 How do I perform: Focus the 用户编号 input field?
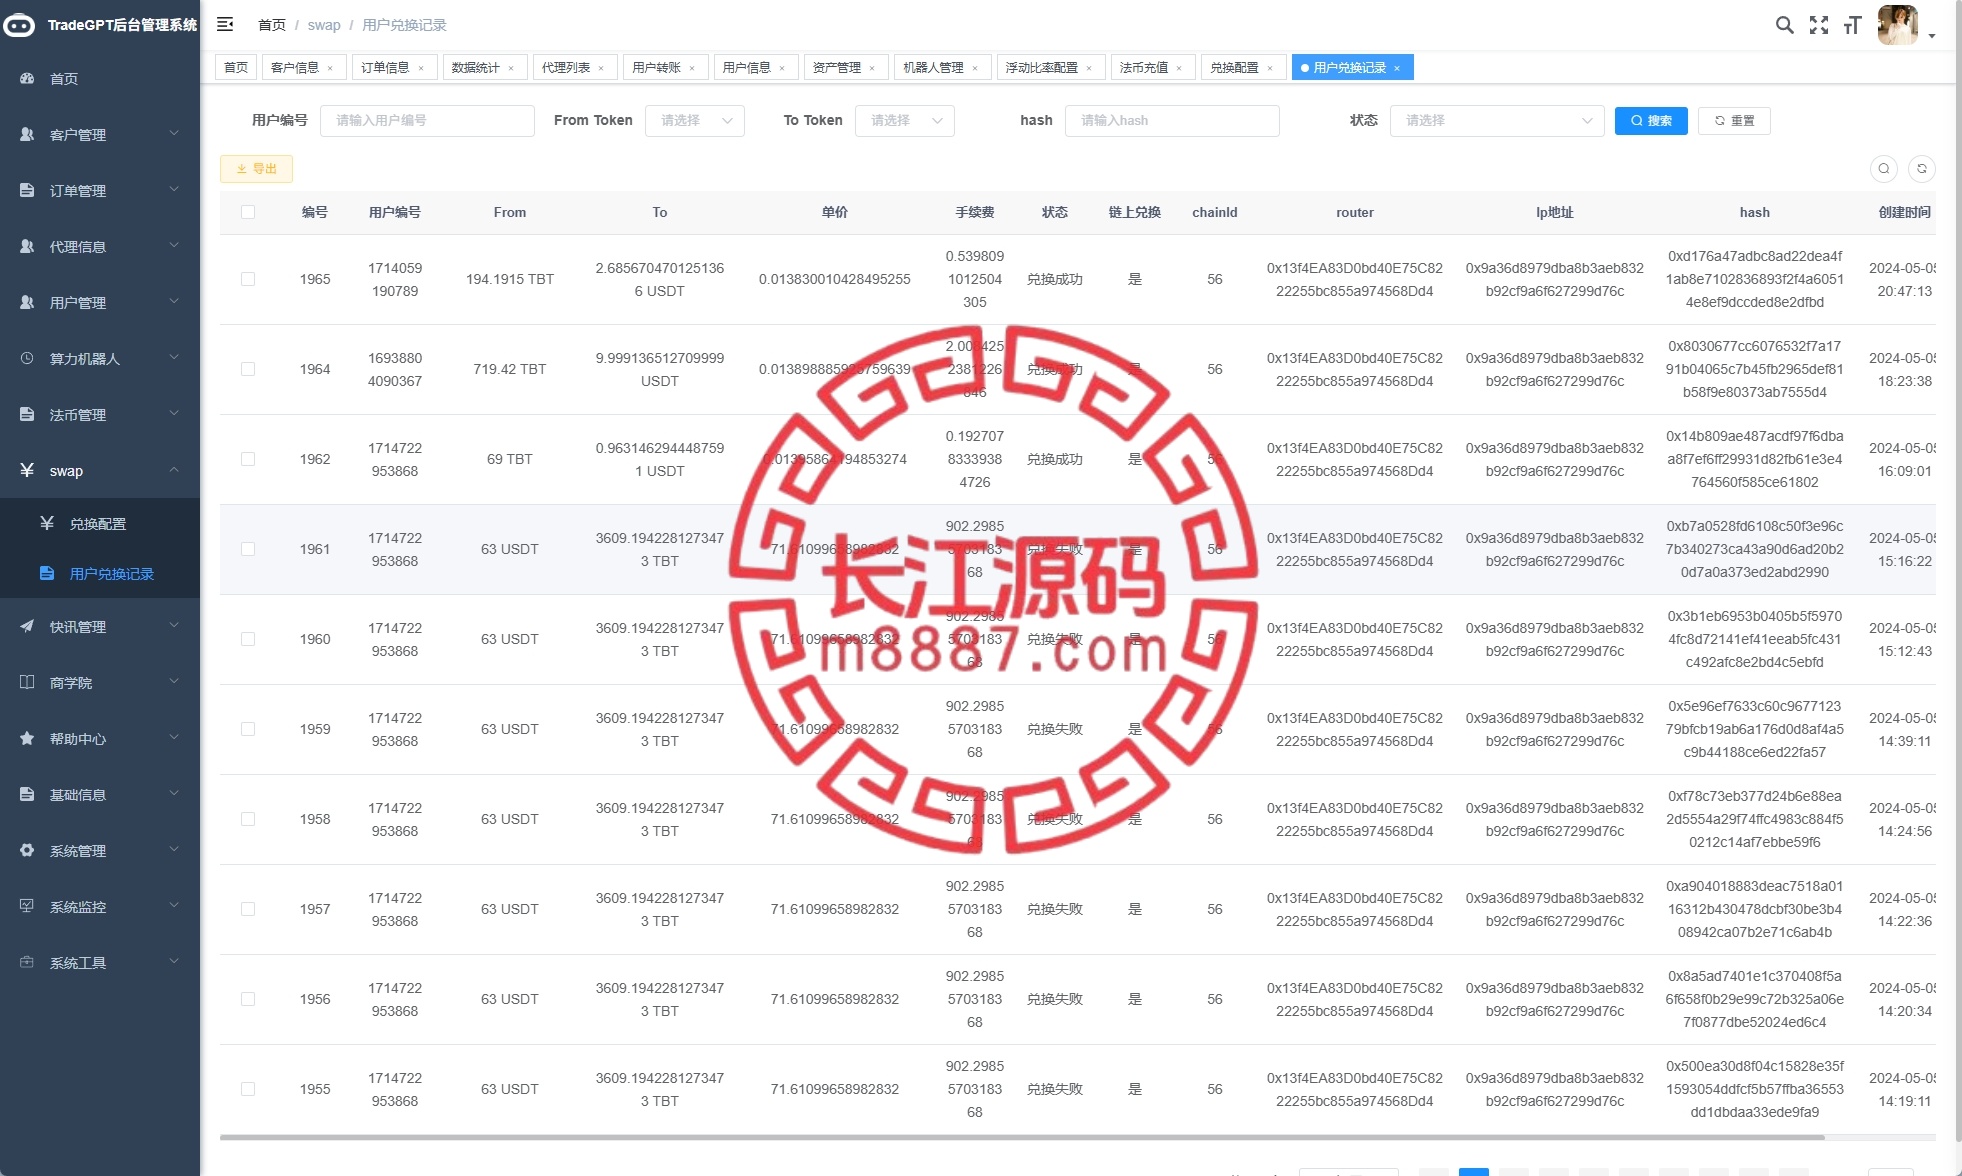click(x=427, y=120)
